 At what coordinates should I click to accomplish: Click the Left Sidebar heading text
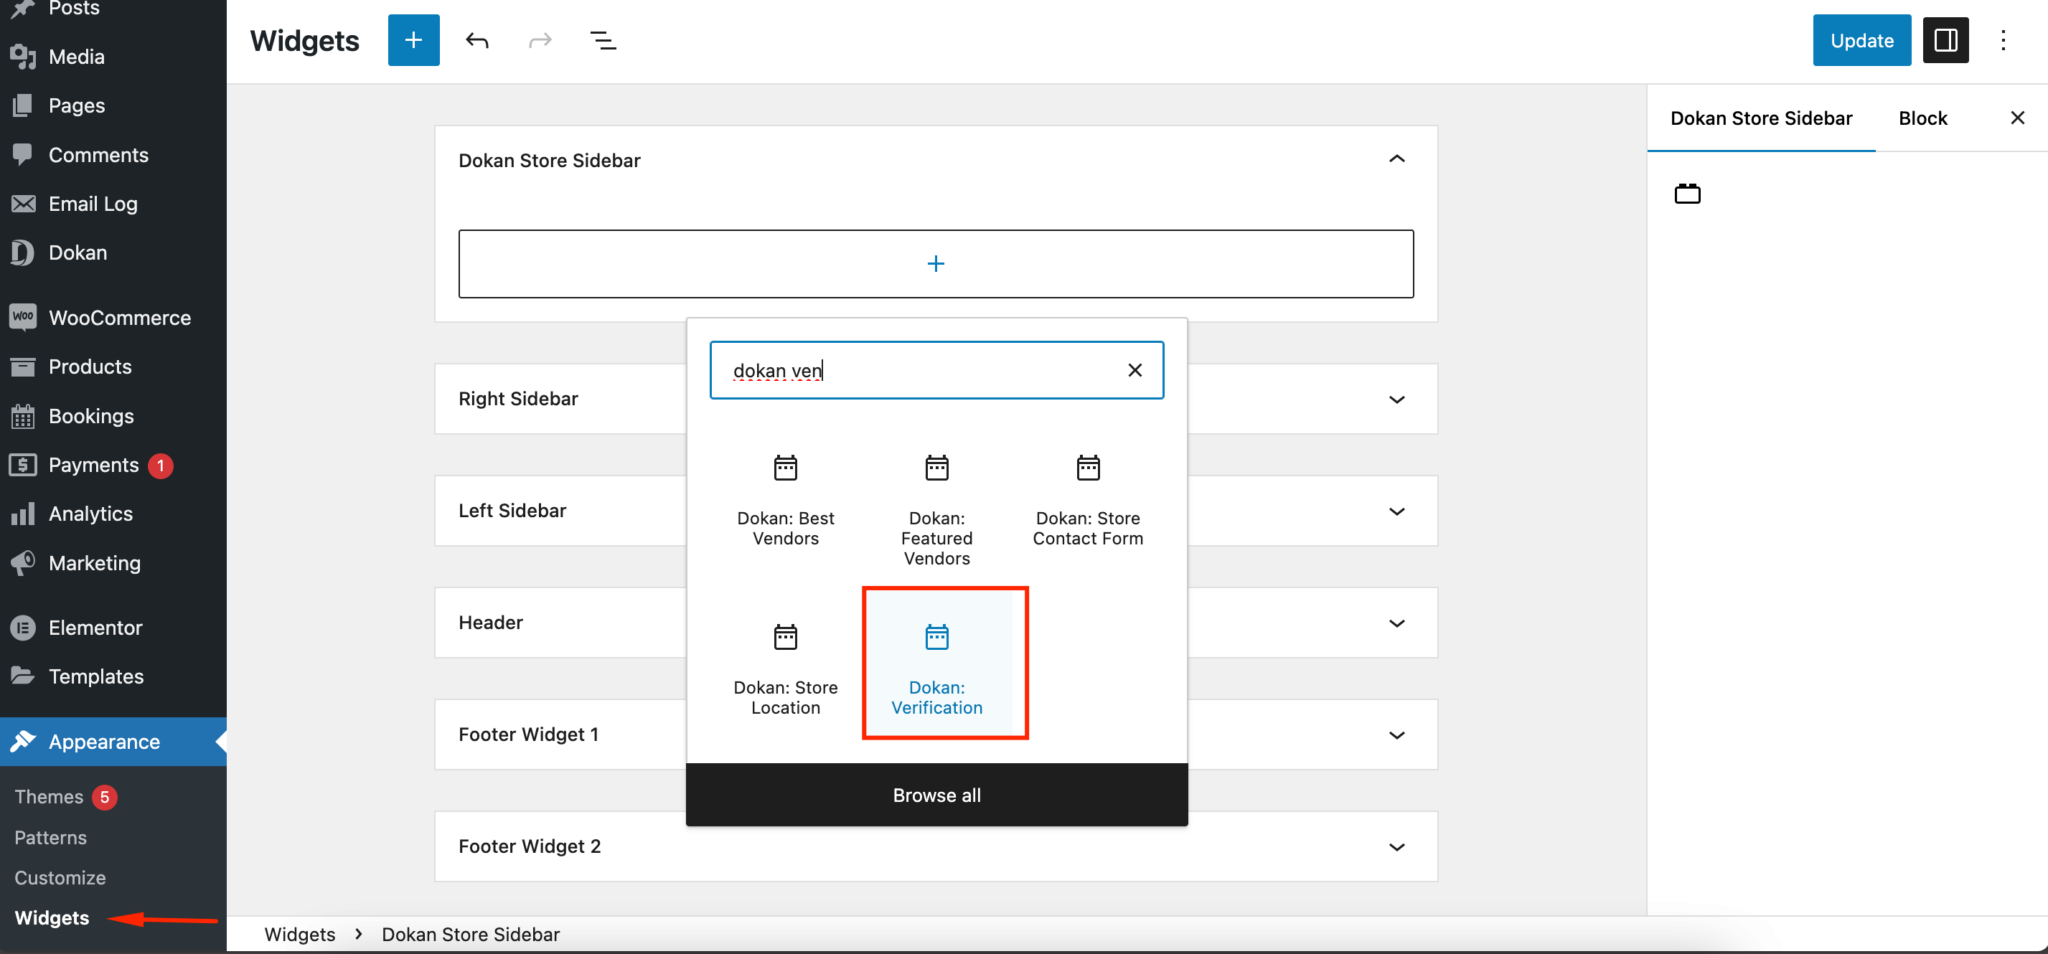tap(512, 511)
